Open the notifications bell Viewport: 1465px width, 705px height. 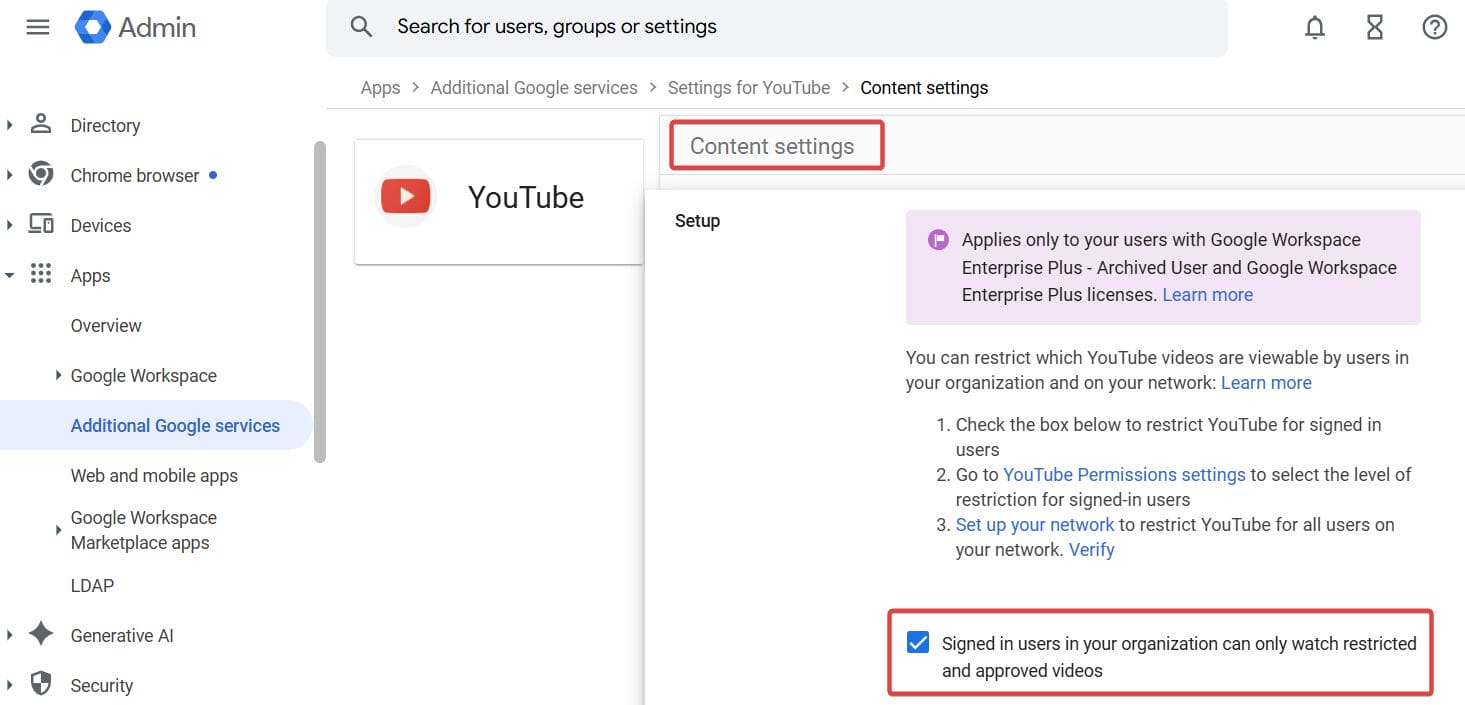click(x=1315, y=28)
